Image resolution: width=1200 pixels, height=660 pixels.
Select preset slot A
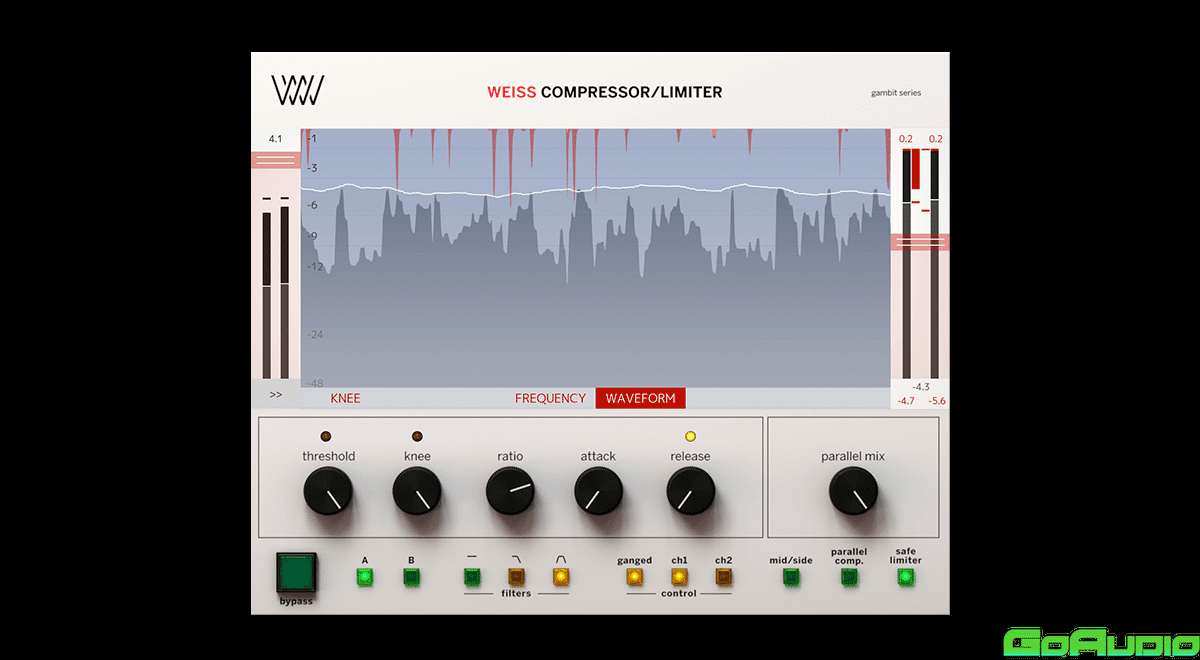coord(365,576)
